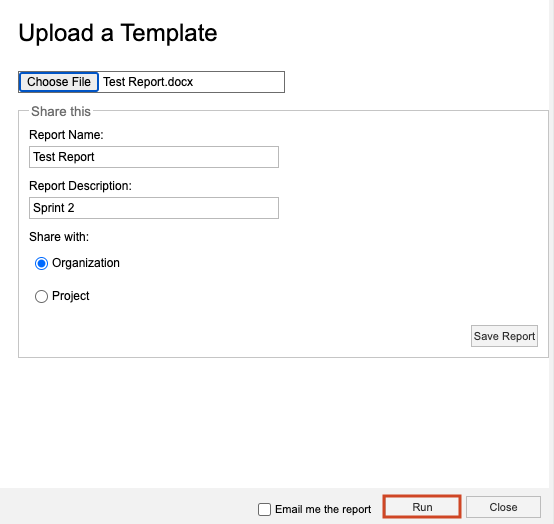
Task: Click the Report Description: label
Action: tap(80, 186)
